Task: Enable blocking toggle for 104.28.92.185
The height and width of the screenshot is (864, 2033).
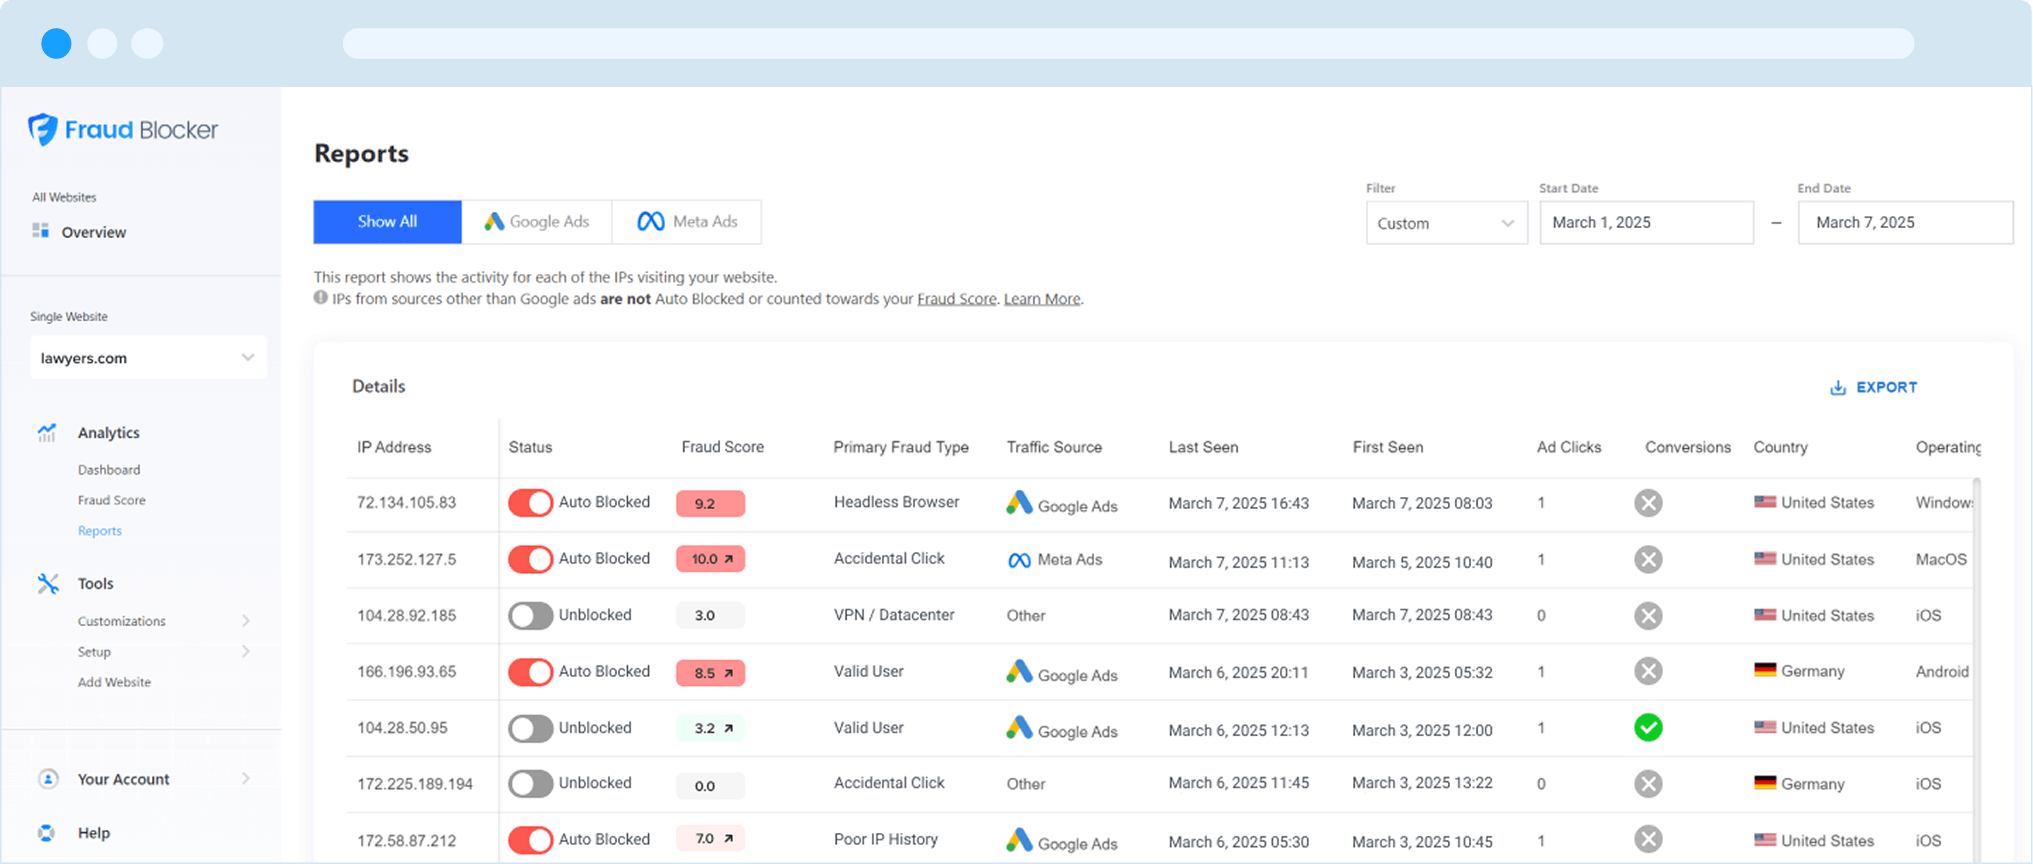Action: coord(530,615)
